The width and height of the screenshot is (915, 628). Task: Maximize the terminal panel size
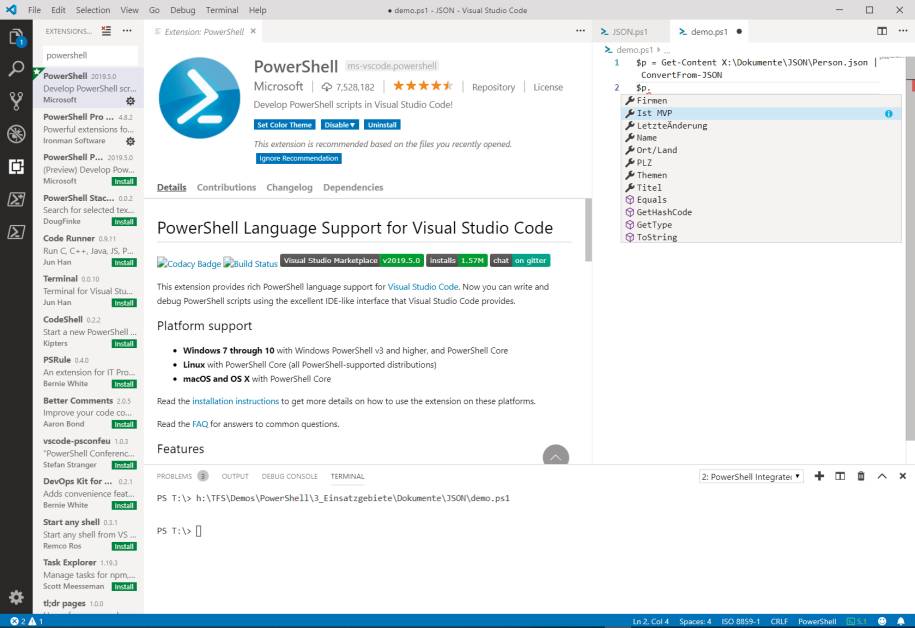[882, 476]
